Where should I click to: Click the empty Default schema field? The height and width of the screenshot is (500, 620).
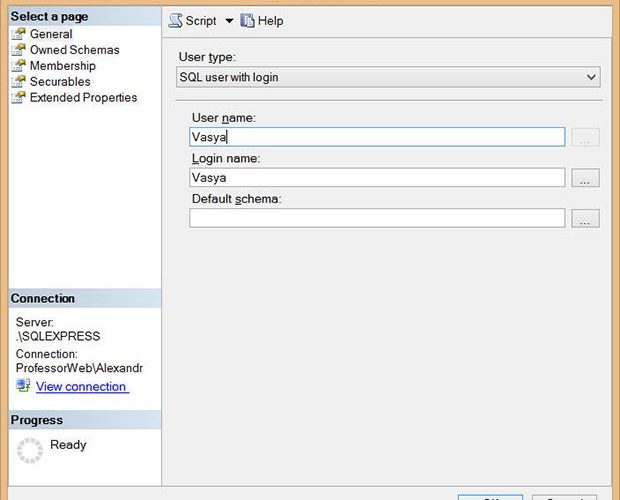[x=377, y=218]
